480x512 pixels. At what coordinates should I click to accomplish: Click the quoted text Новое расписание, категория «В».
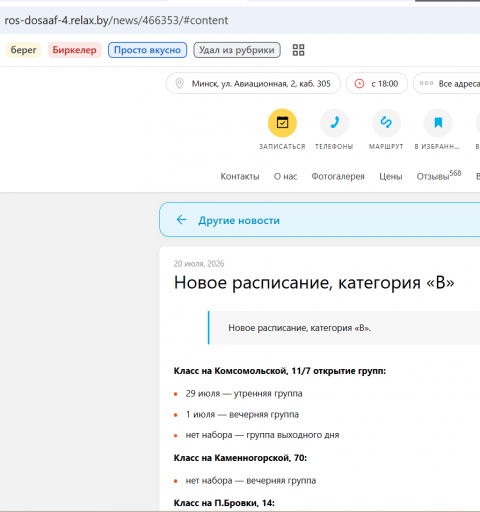tap(299, 328)
